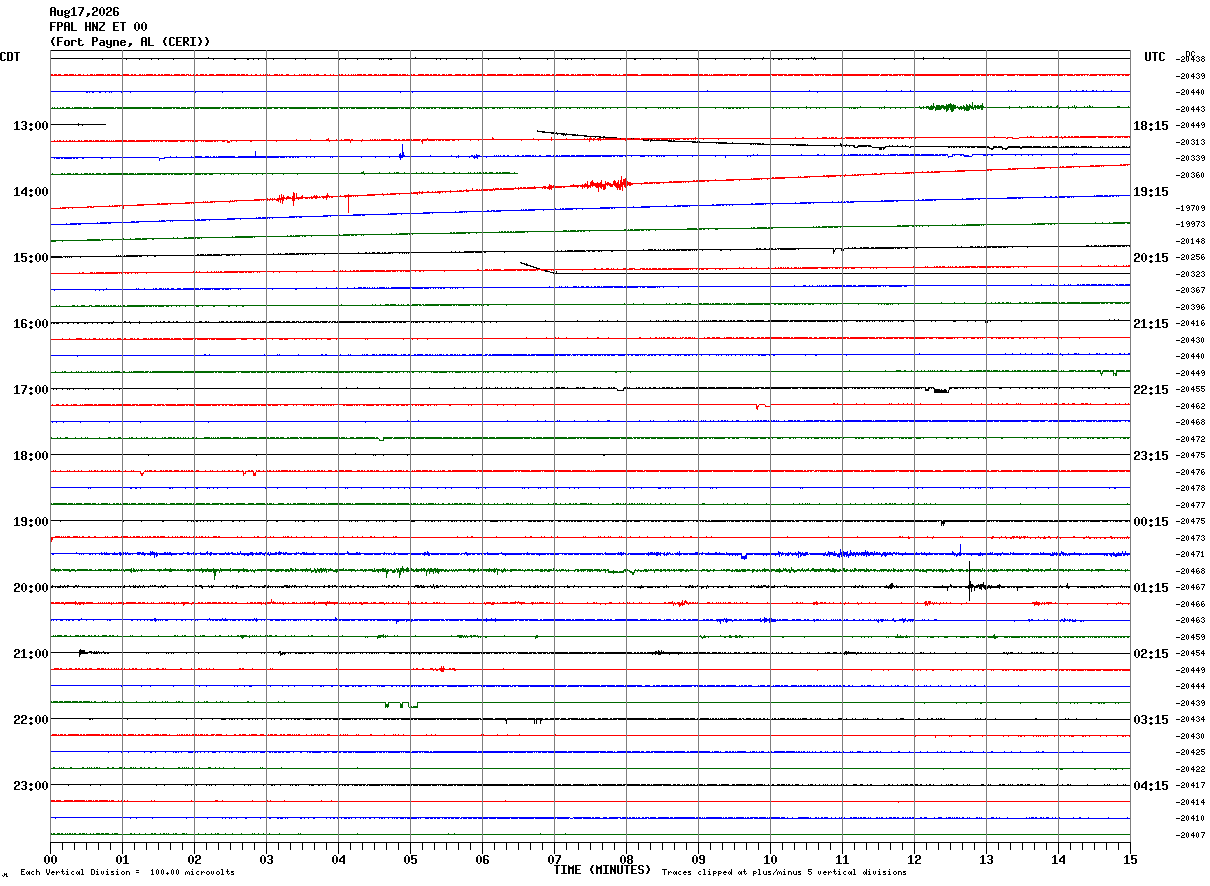
Task: Click the 22:15 UTC time label
Action: 1151,390
